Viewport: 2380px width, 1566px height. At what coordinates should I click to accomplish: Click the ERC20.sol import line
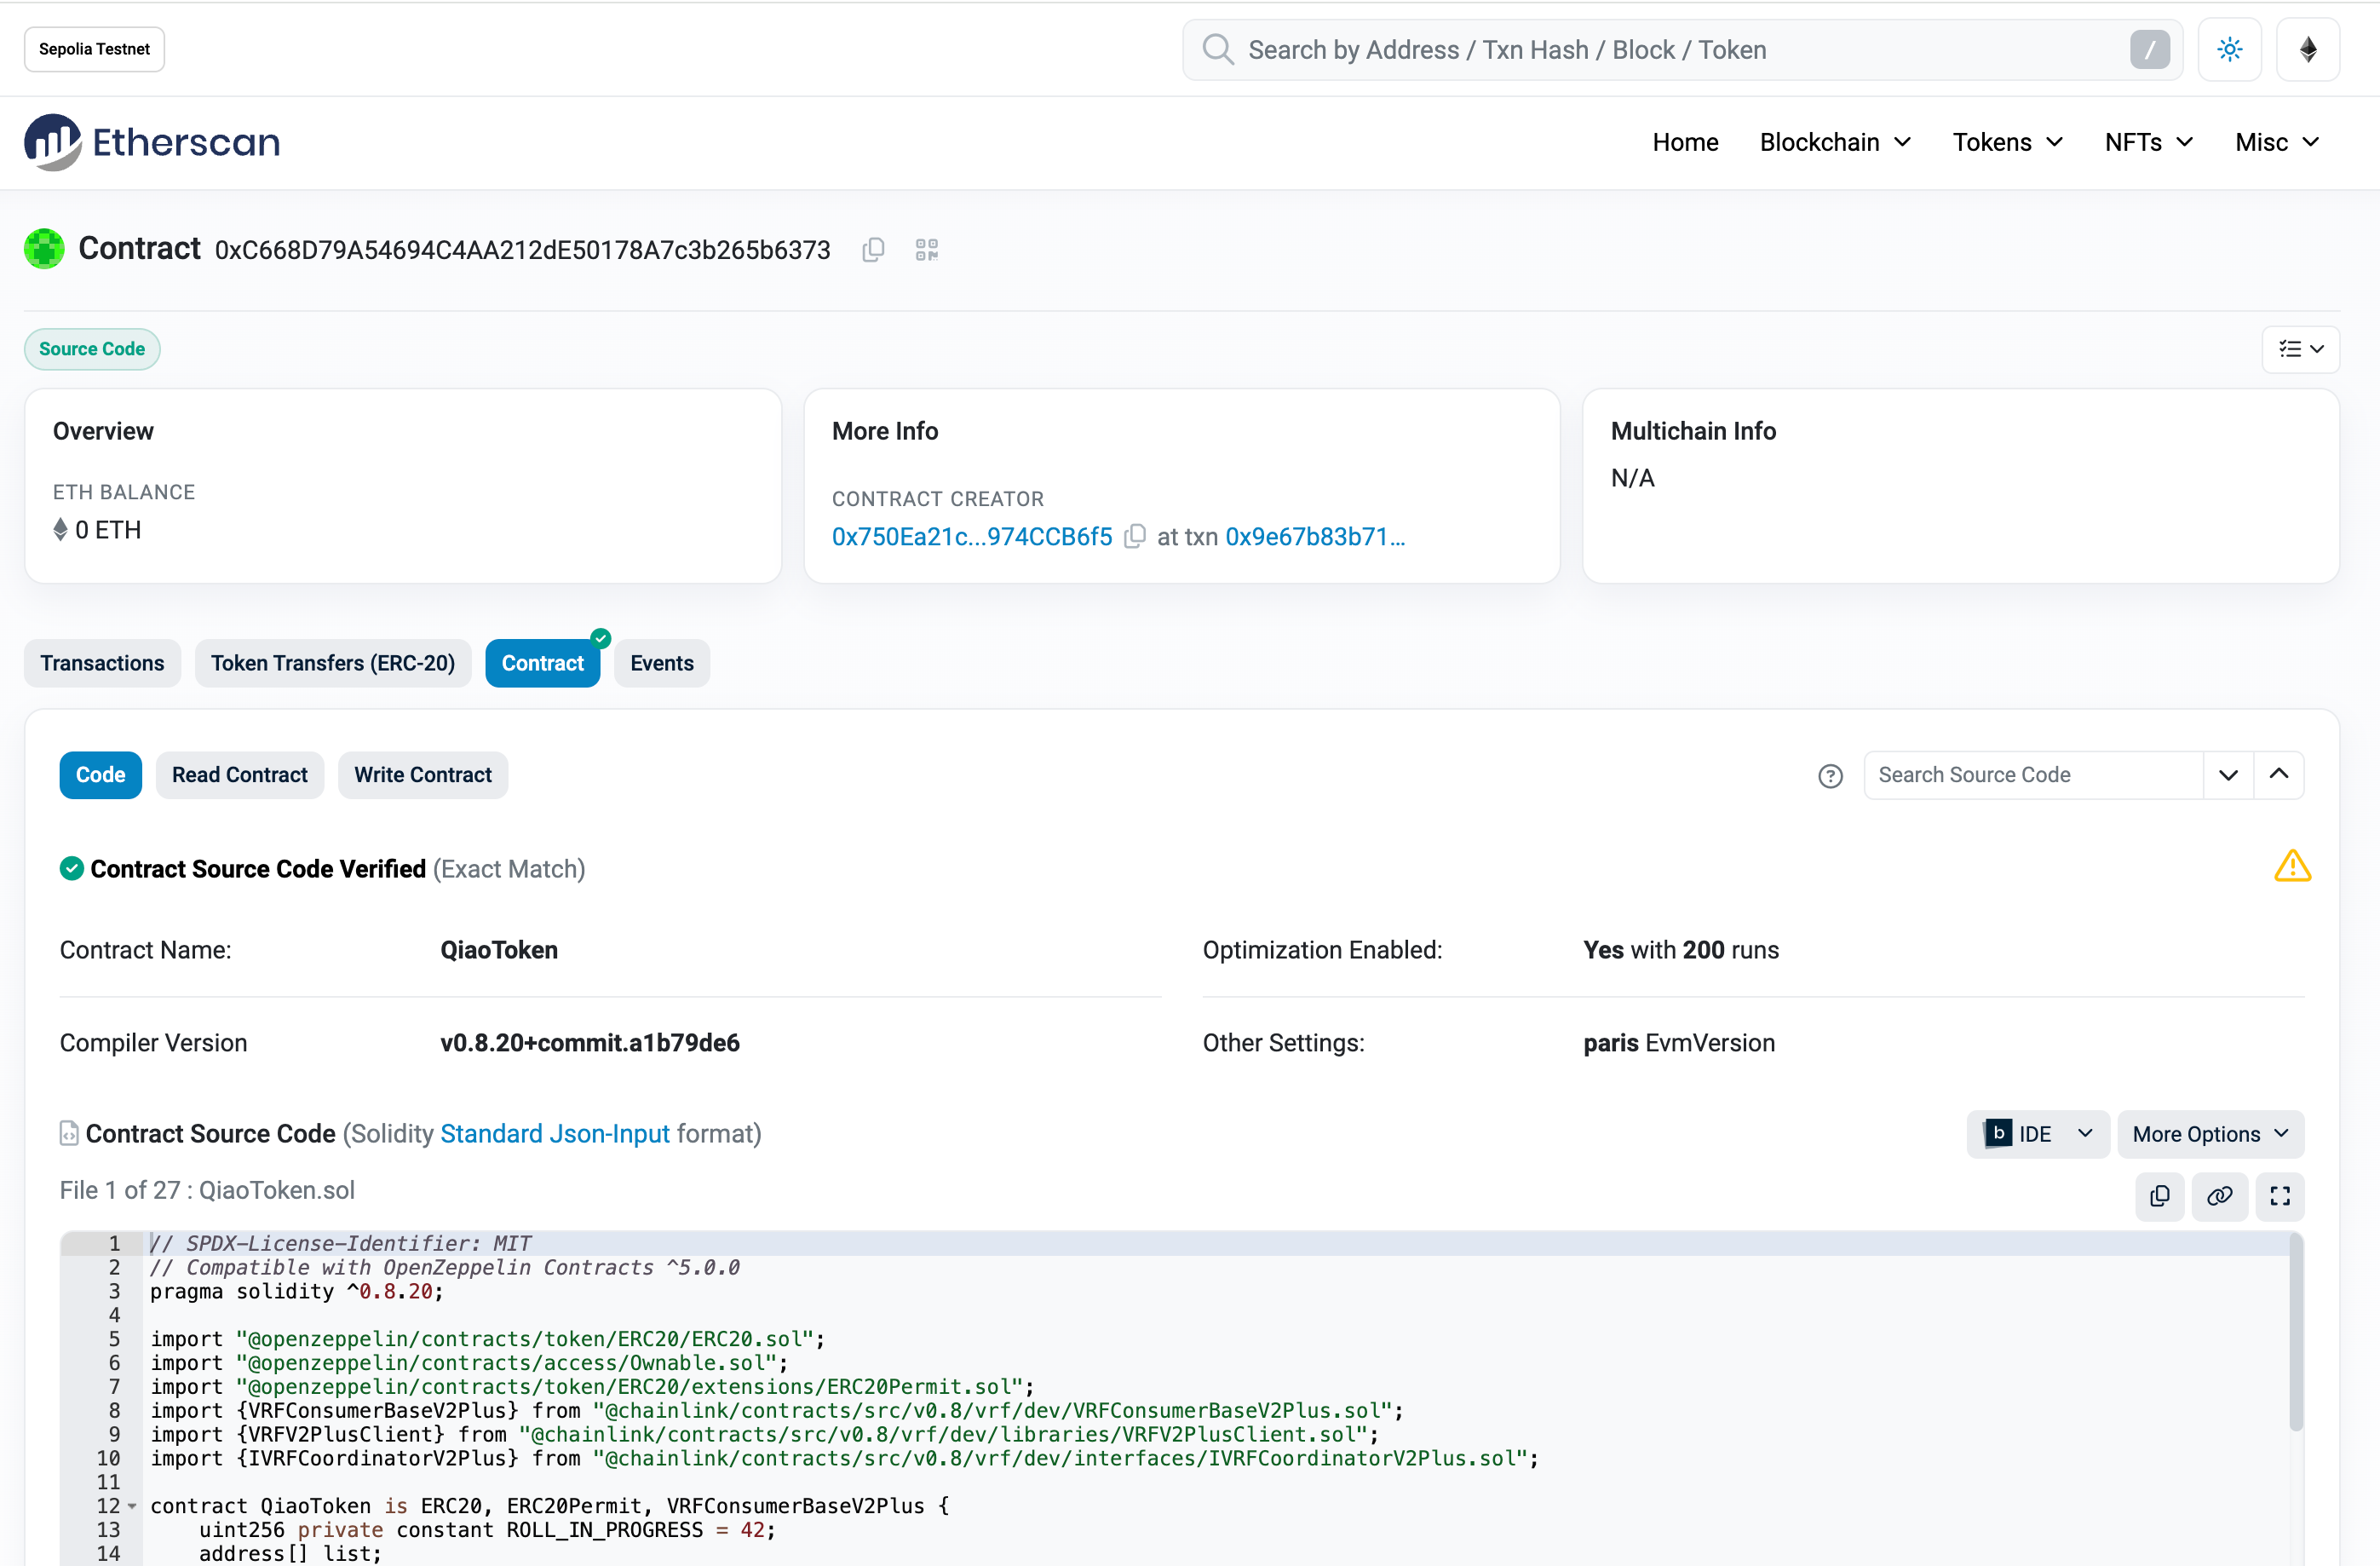(488, 1339)
